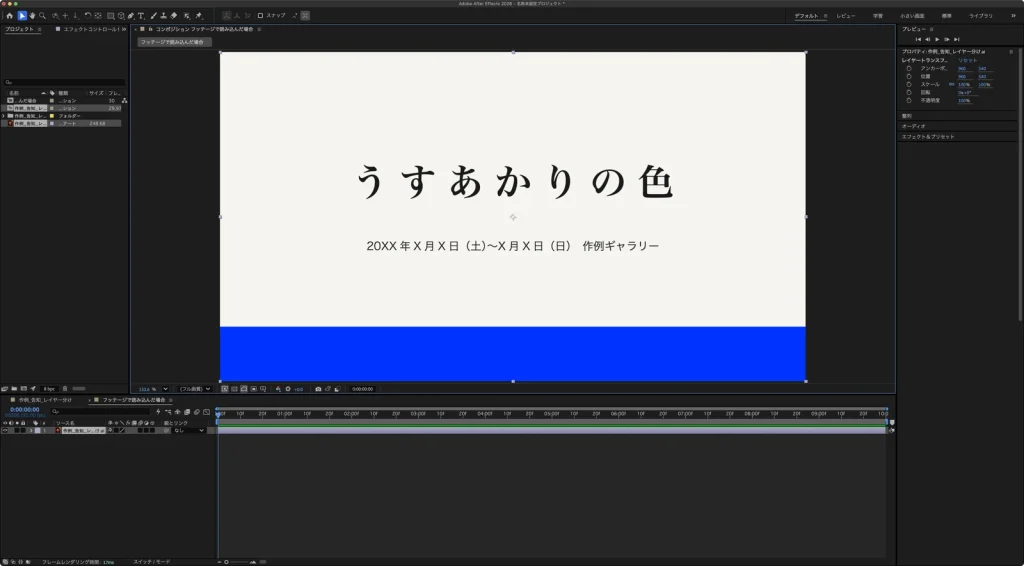Show more workspaces with double chevron
This screenshot has height=566, width=1024.
pos(1013,16)
